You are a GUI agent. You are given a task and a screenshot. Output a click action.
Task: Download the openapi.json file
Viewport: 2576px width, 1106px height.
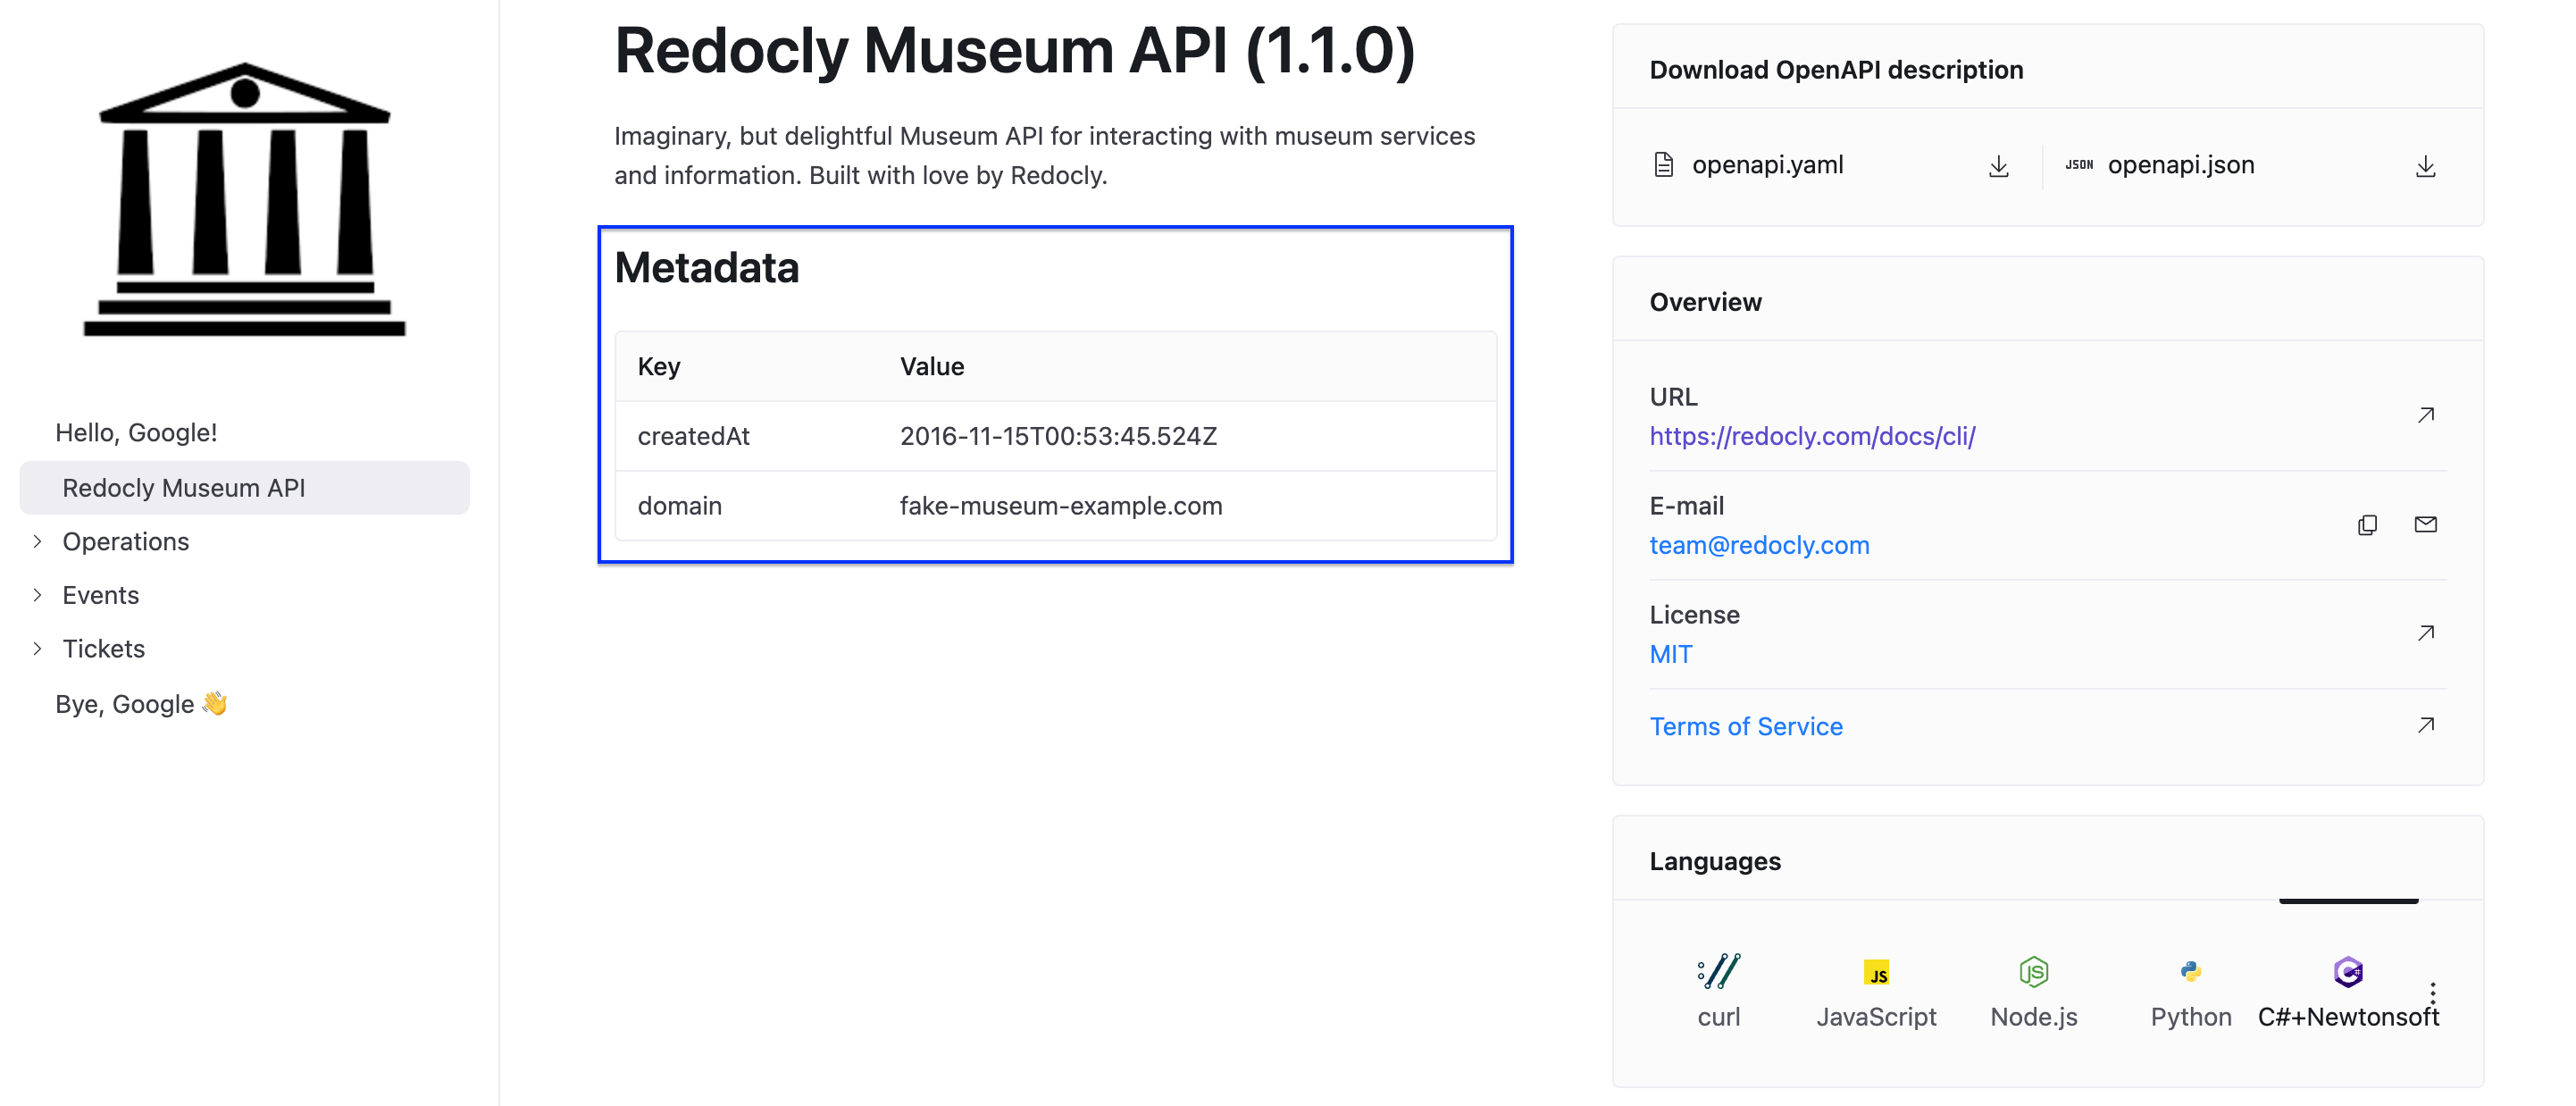pos(2425,166)
